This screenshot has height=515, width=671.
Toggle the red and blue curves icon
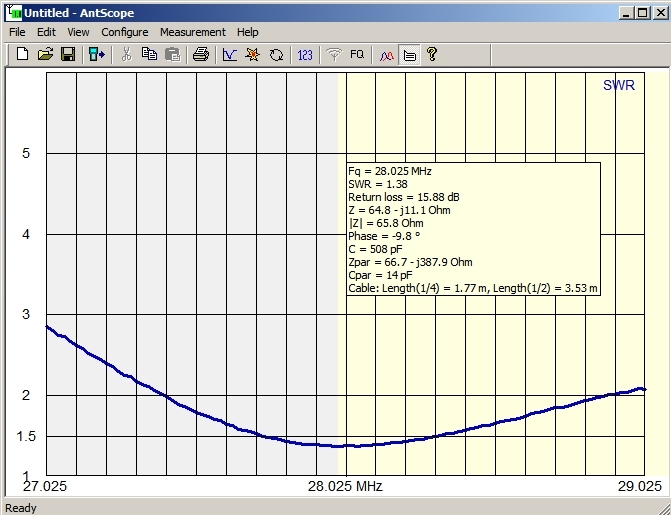pyautogui.click(x=386, y=55)
